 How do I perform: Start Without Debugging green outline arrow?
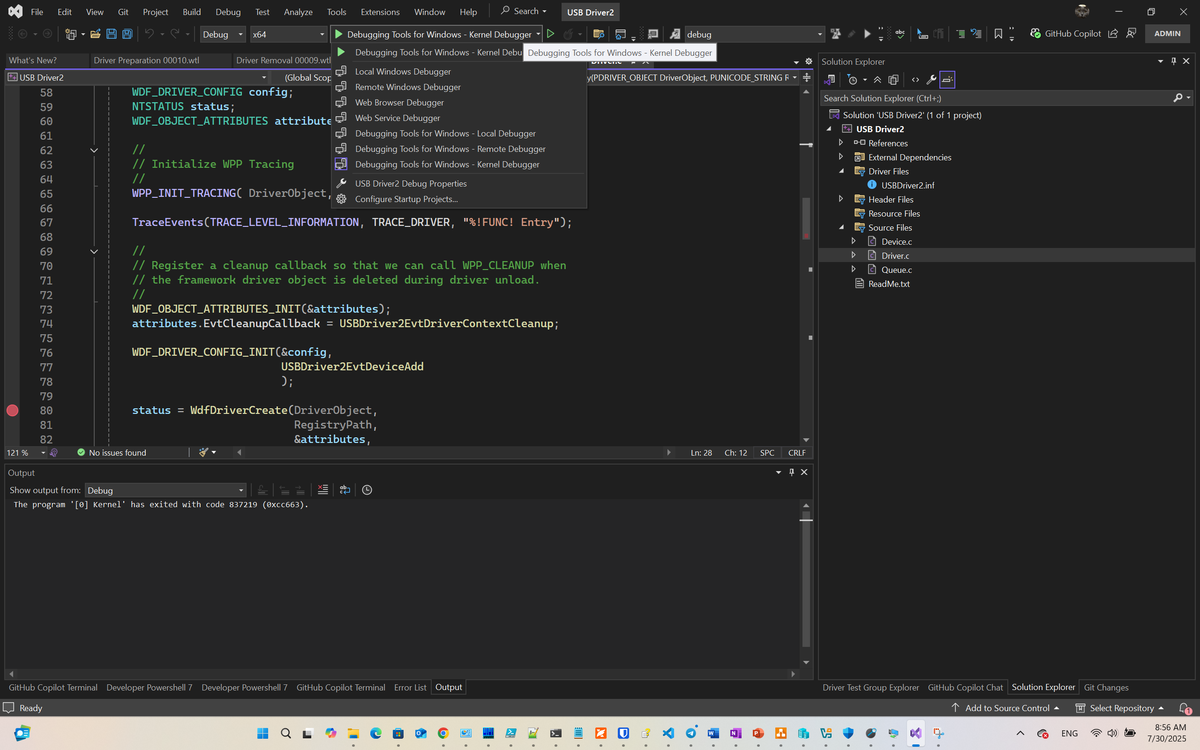click(x=550, y=34)
